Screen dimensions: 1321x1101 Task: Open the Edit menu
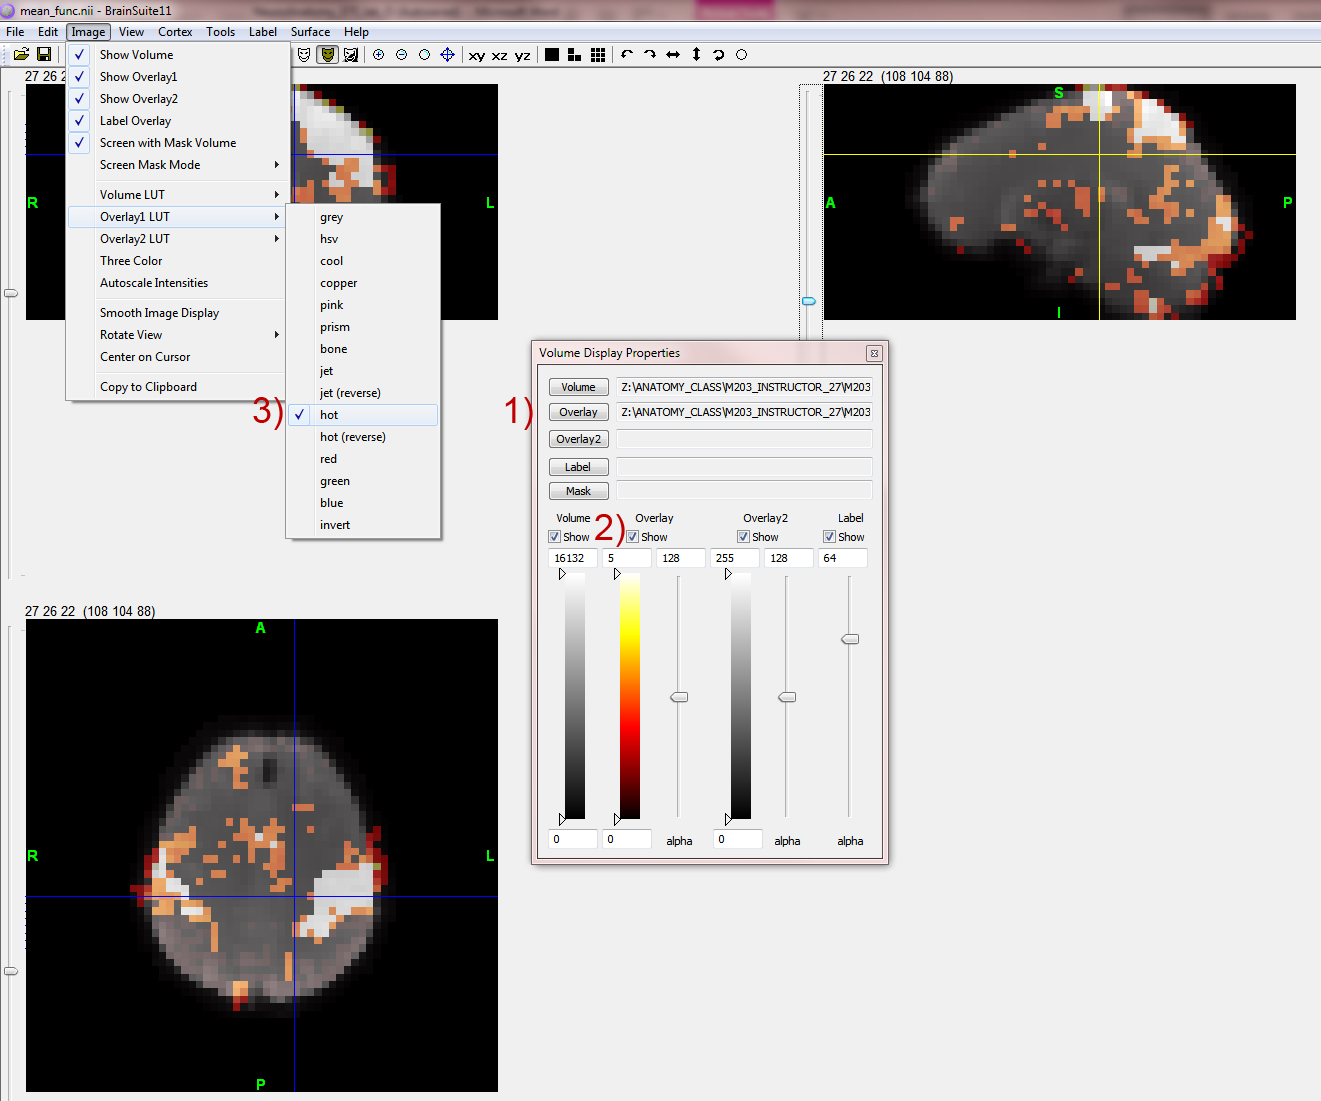[x=48, y=32]
